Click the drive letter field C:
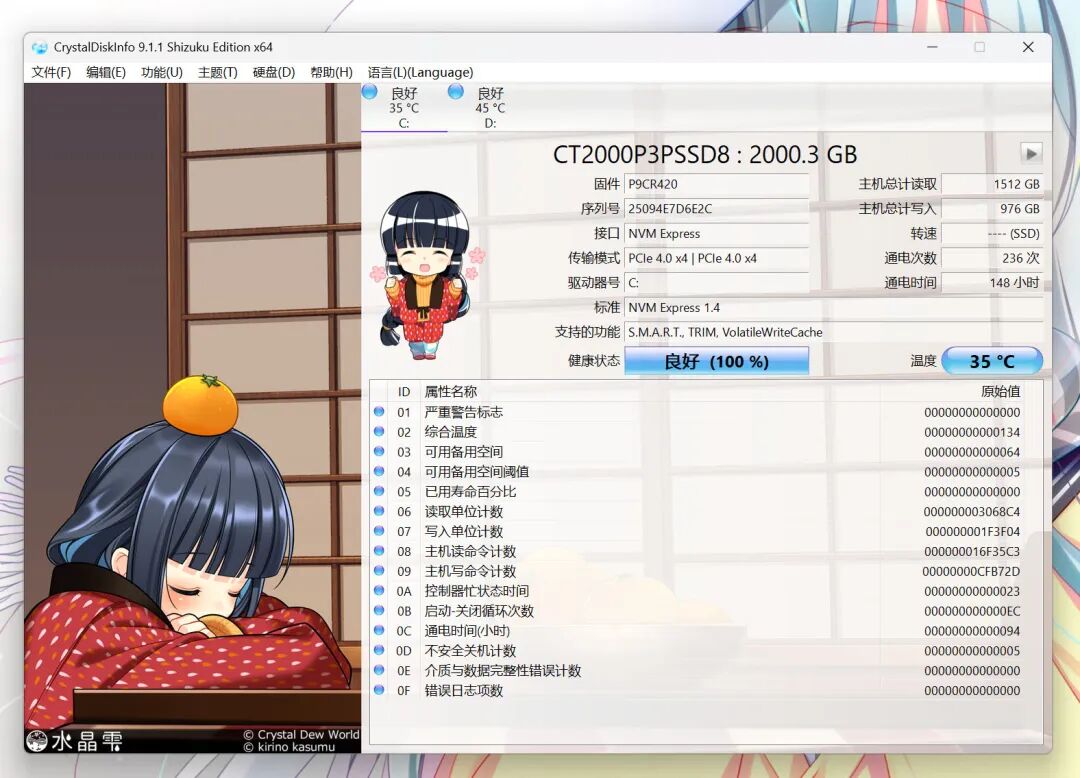 [716, 283]
